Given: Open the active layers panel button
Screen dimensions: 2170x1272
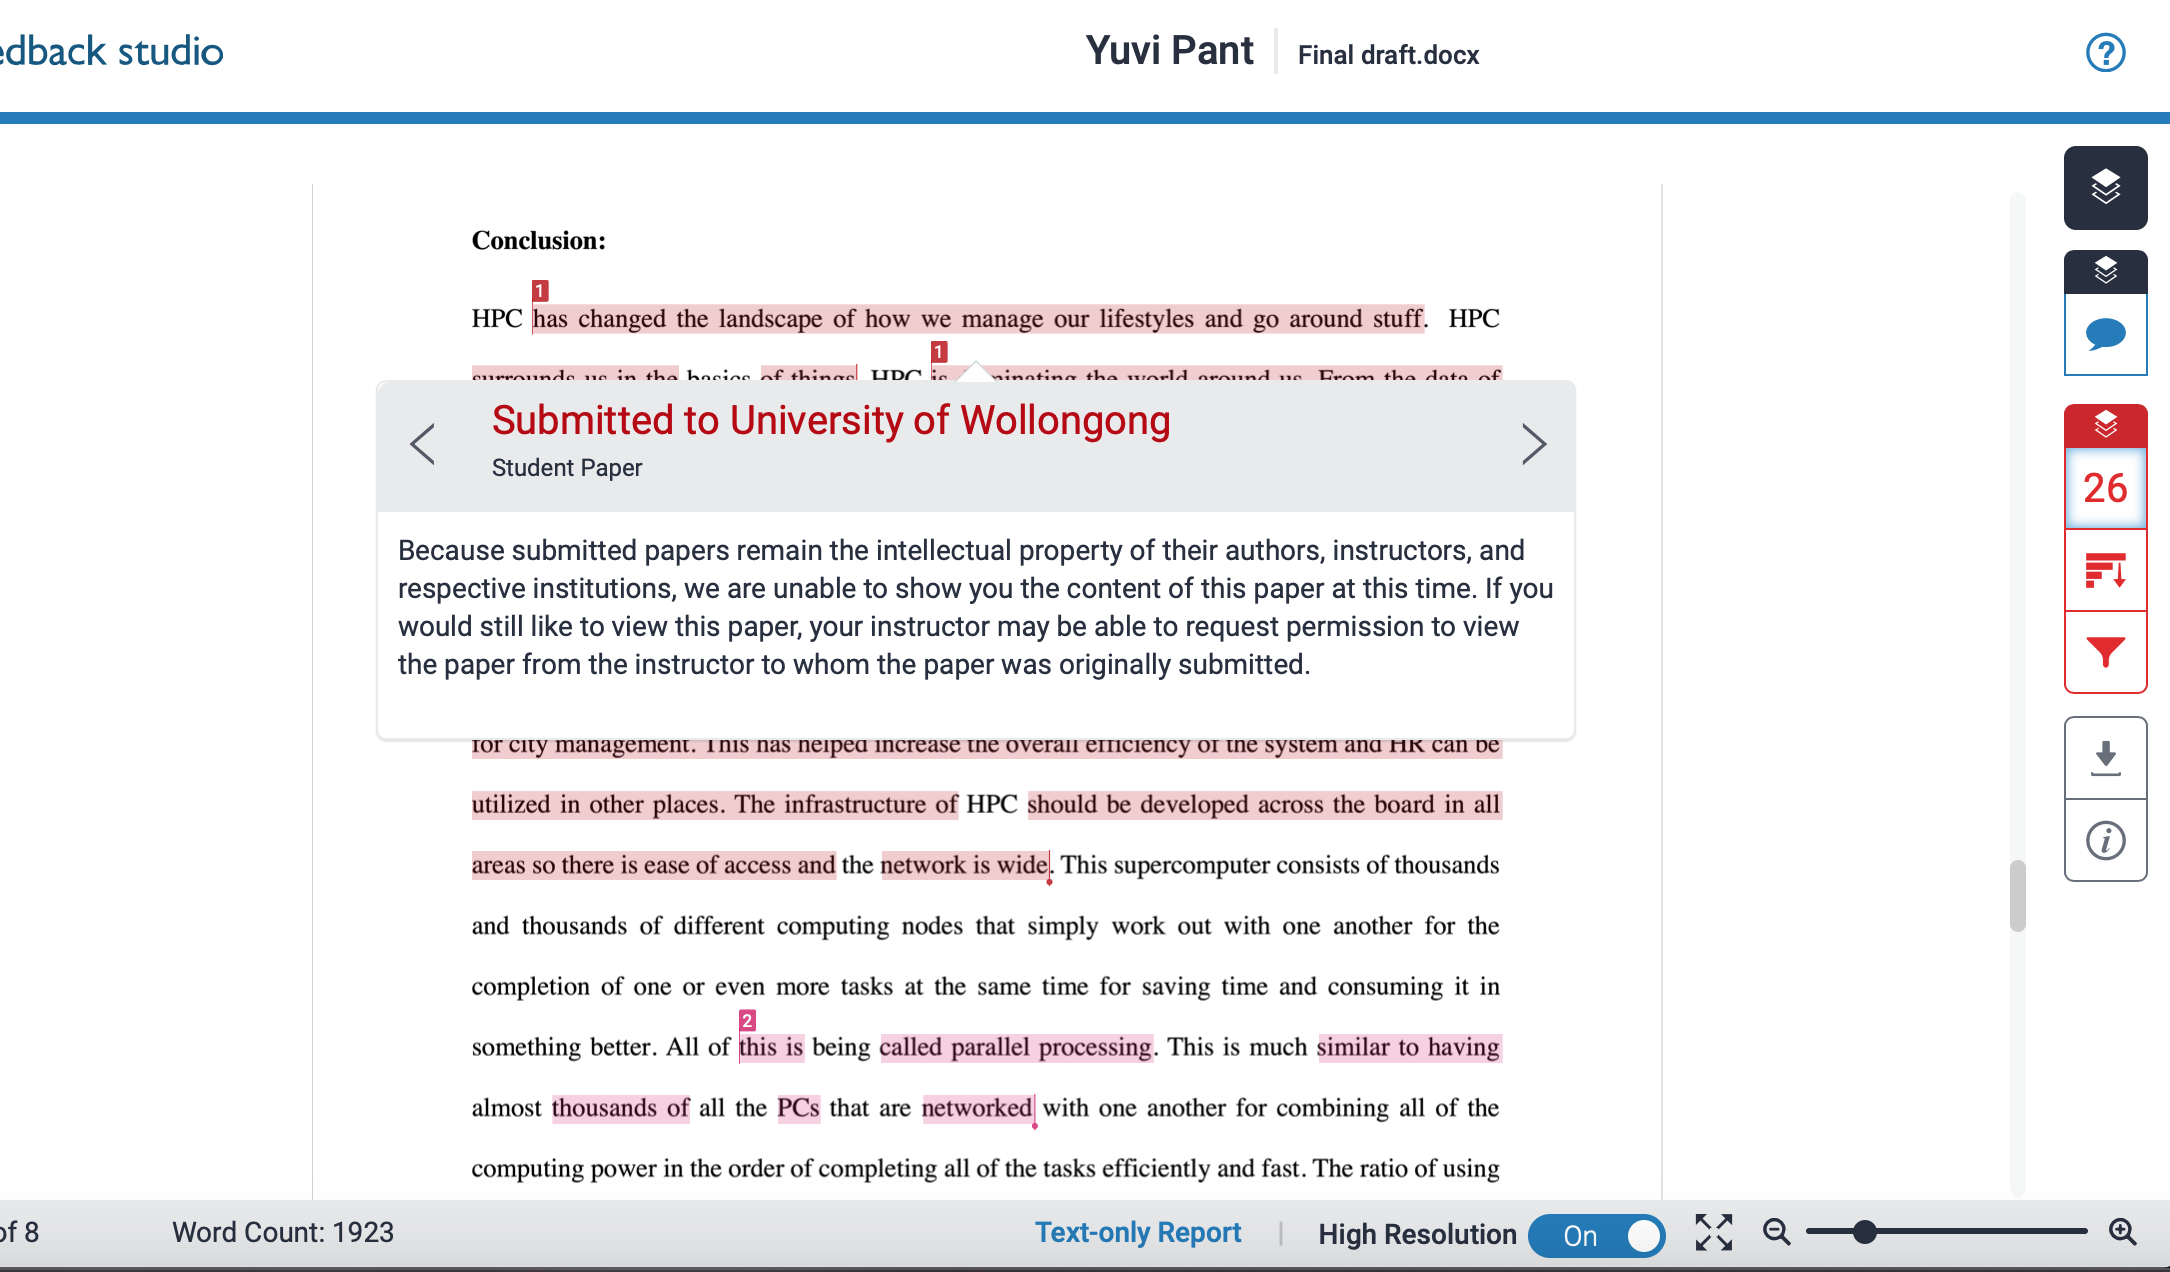Looking at the screenshot, I should [x=2105, y=187].
